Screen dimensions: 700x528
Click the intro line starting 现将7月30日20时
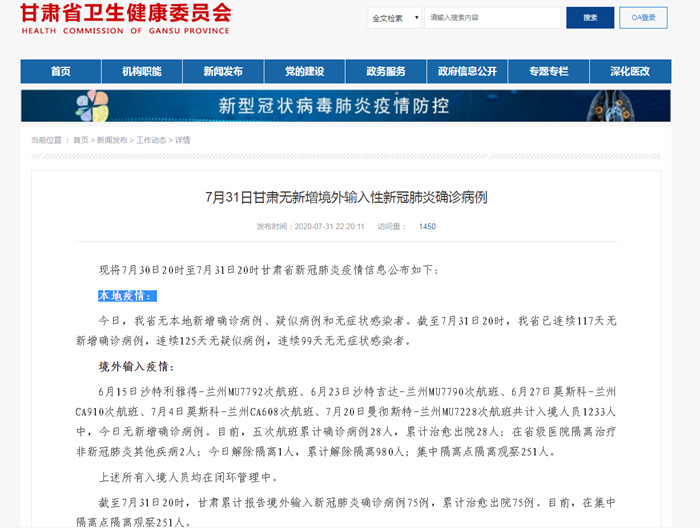coord(269,270)
